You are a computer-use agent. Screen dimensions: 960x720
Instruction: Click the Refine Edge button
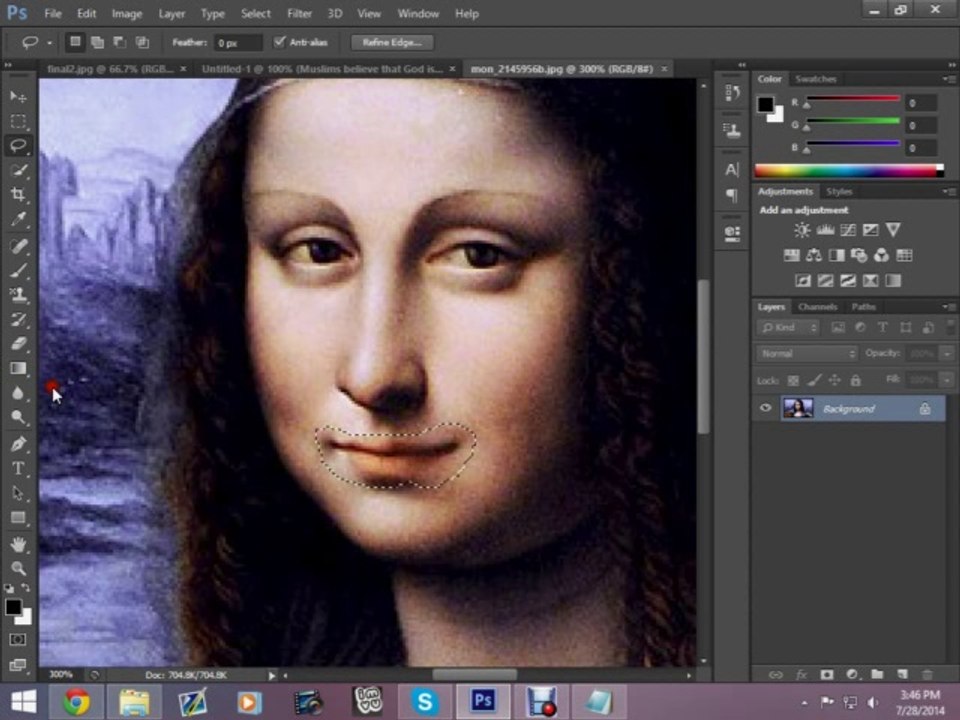click(392, 42)
